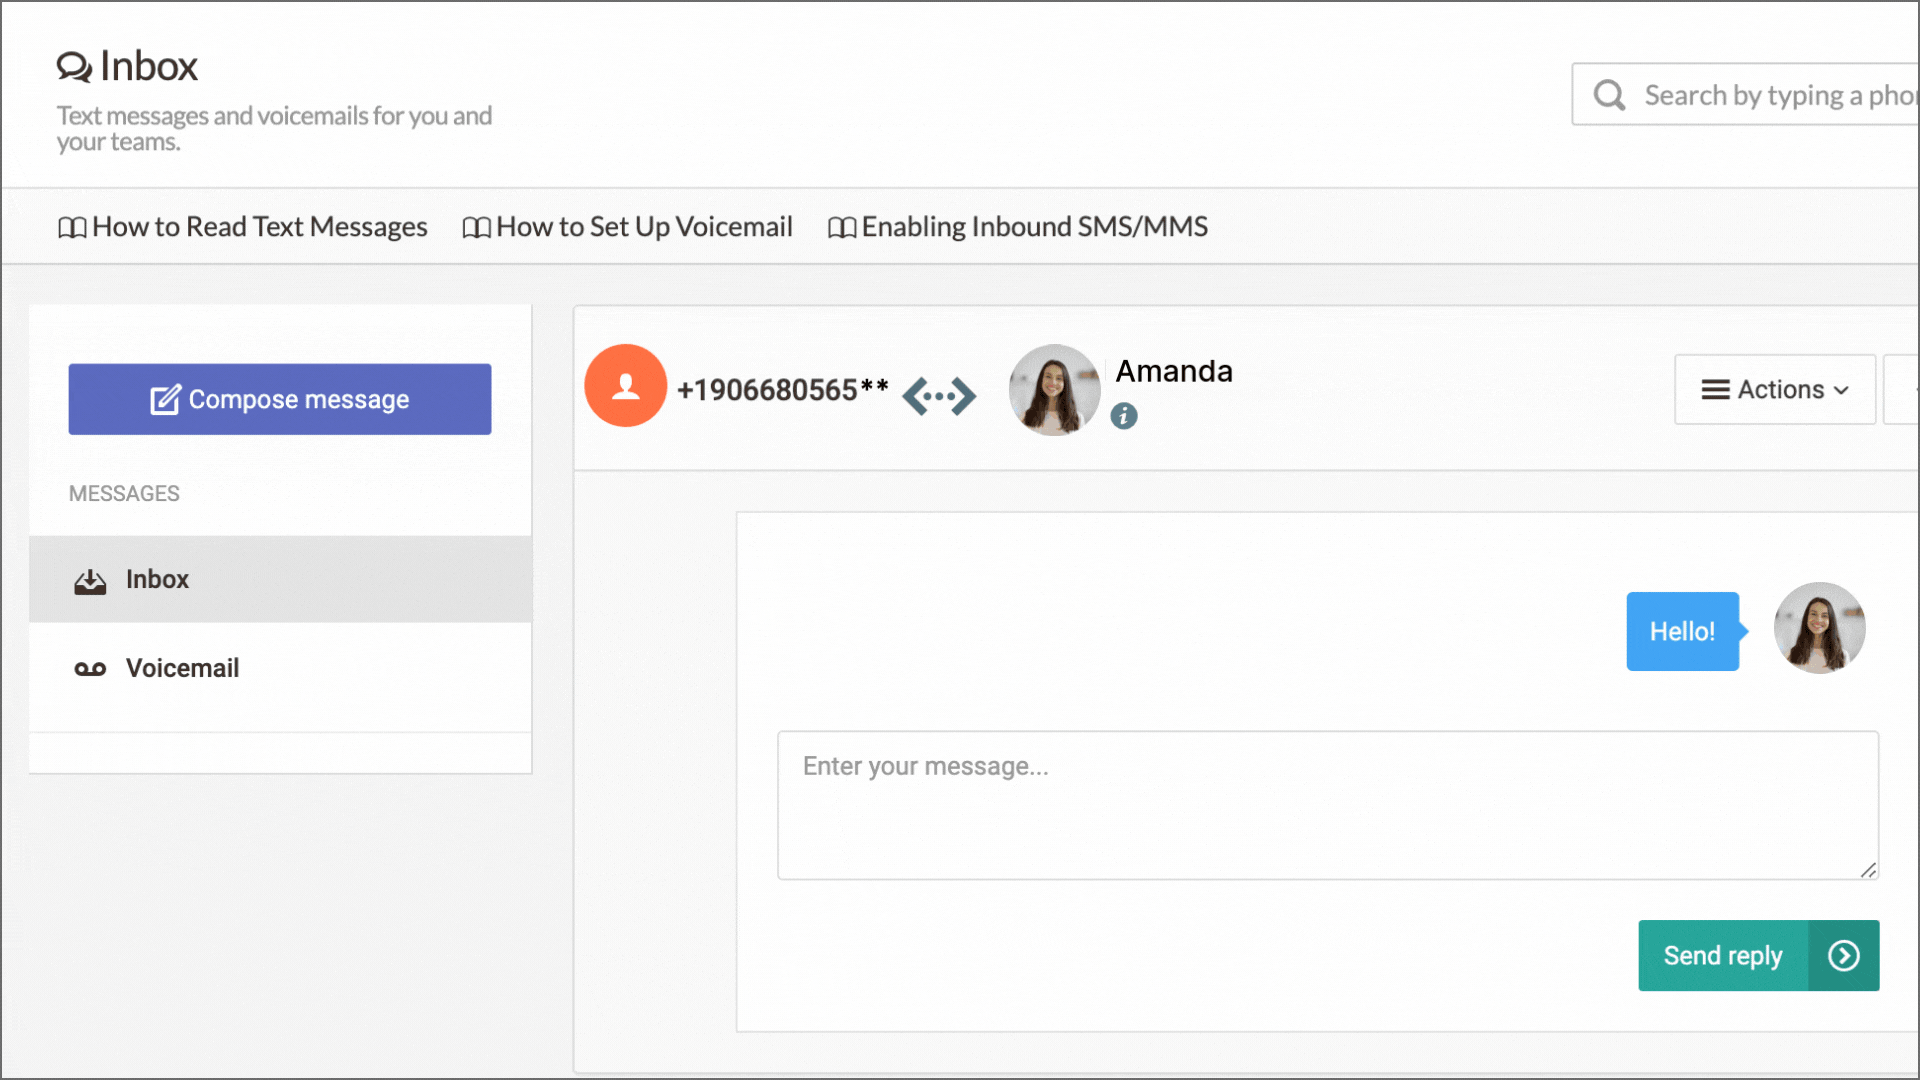The width and height of the screenshot is (1920, 1080).
Task: Click the arrow circle icon on Send reply
Action: [x=1843, y=956]
